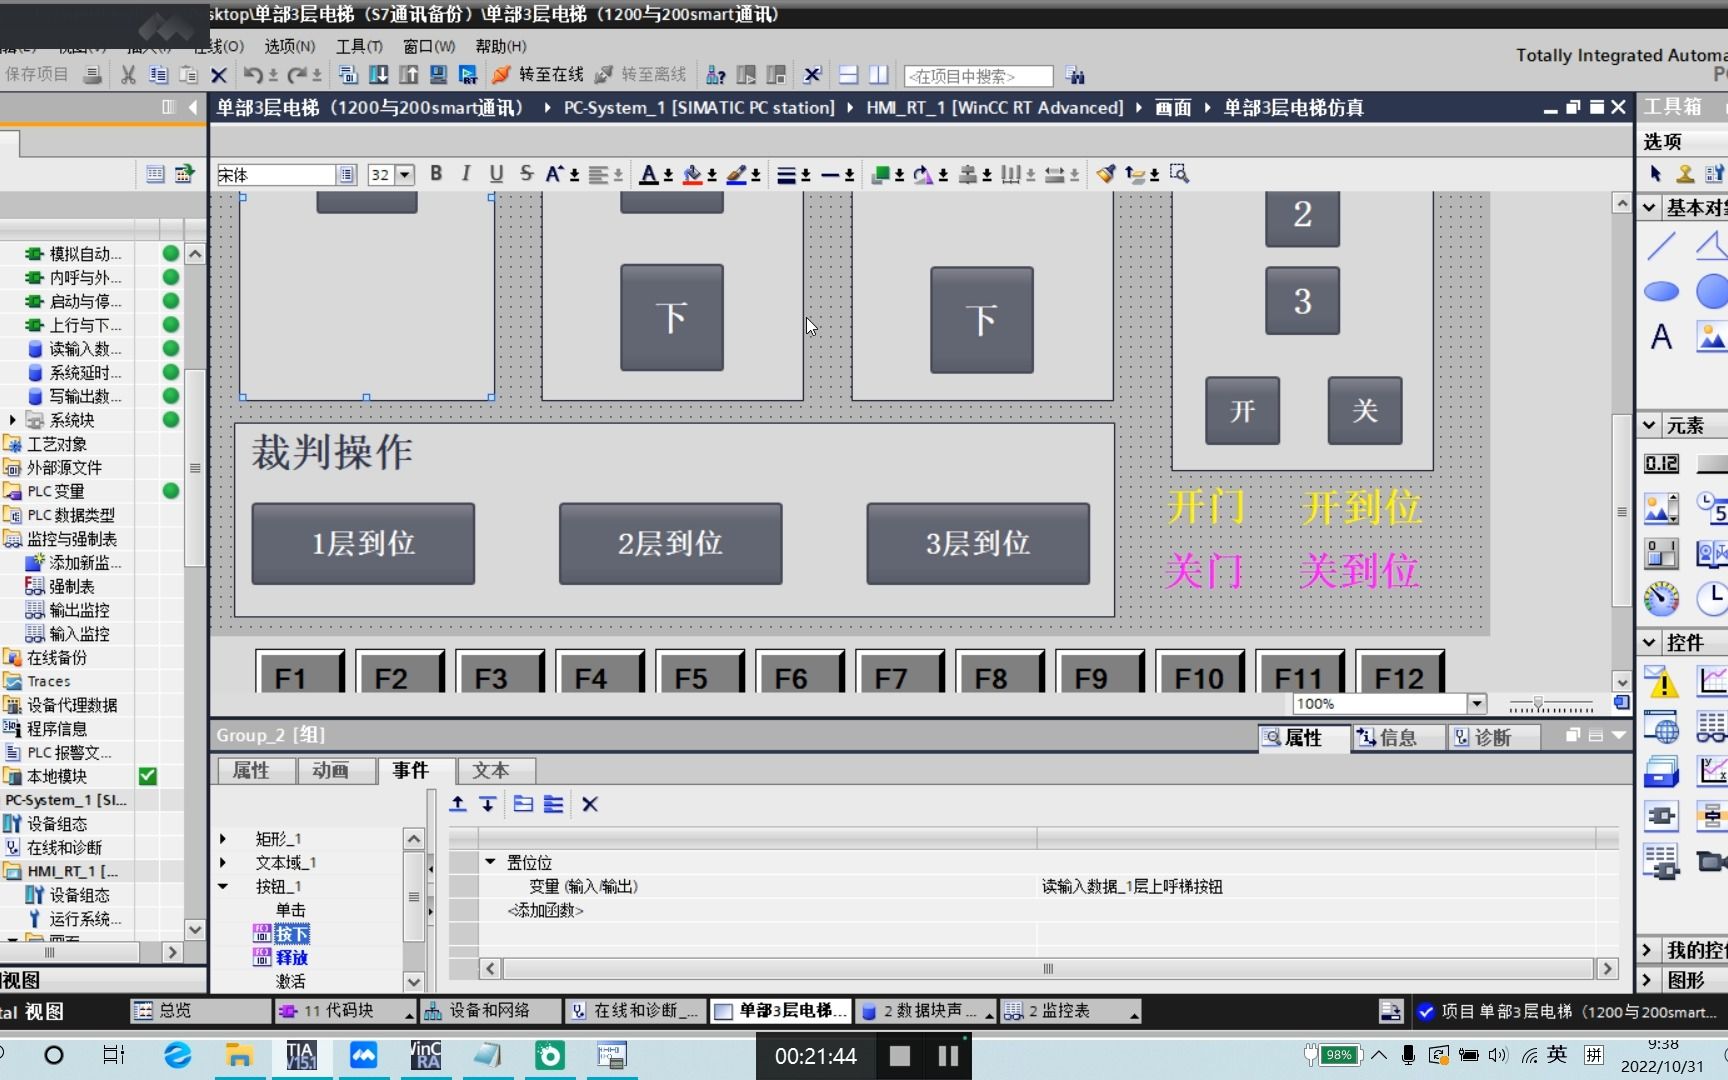Select the pointer tool in toolbox options

click(x=1655, y=174)
